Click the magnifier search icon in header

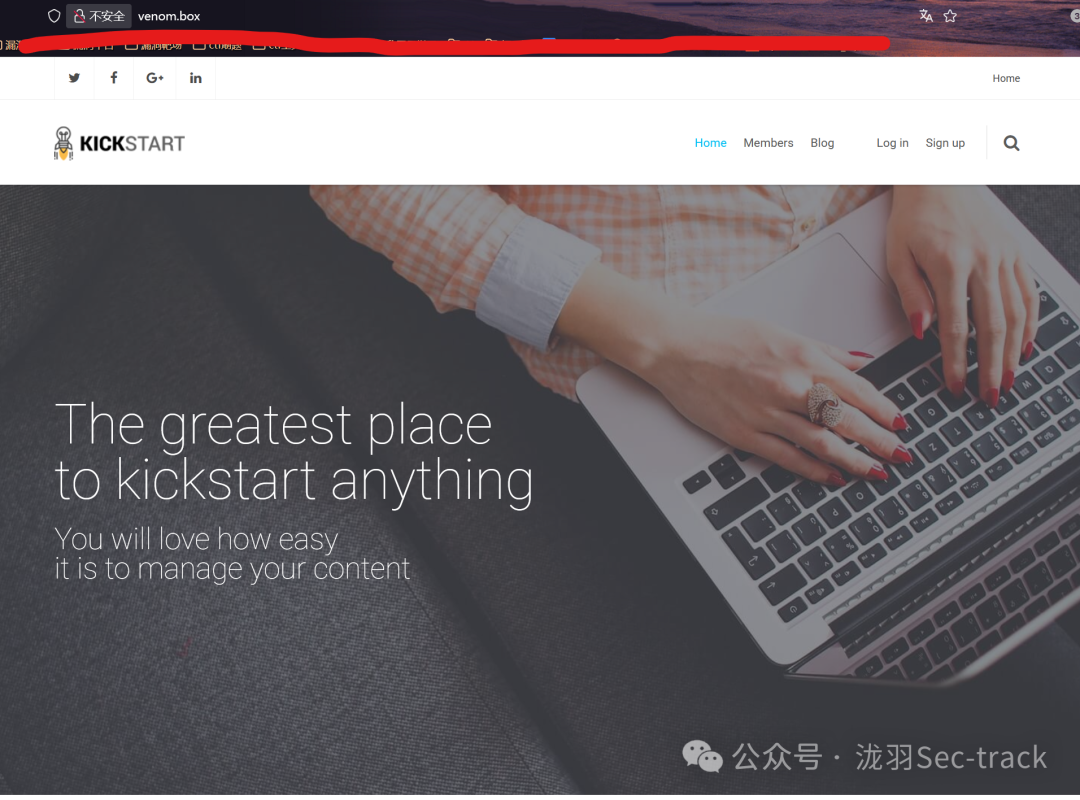(1011, 143)
